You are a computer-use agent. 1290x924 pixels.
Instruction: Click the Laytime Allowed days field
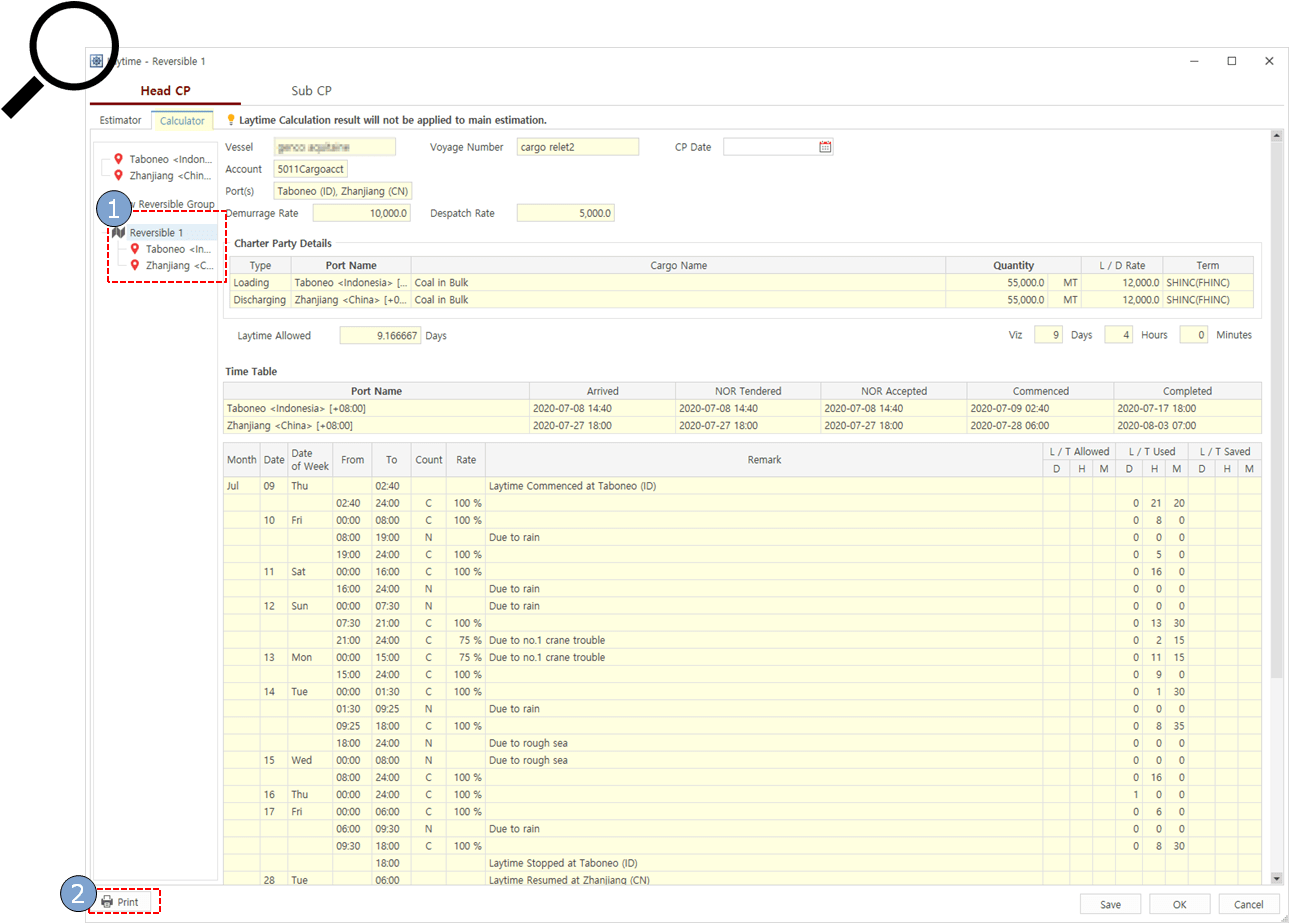point(380,336)
